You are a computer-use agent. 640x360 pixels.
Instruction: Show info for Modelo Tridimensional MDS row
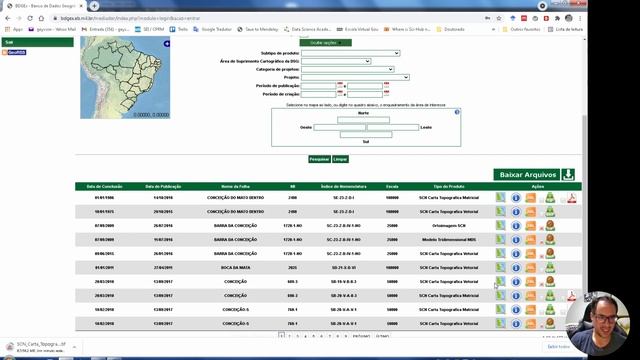(516, 240)
